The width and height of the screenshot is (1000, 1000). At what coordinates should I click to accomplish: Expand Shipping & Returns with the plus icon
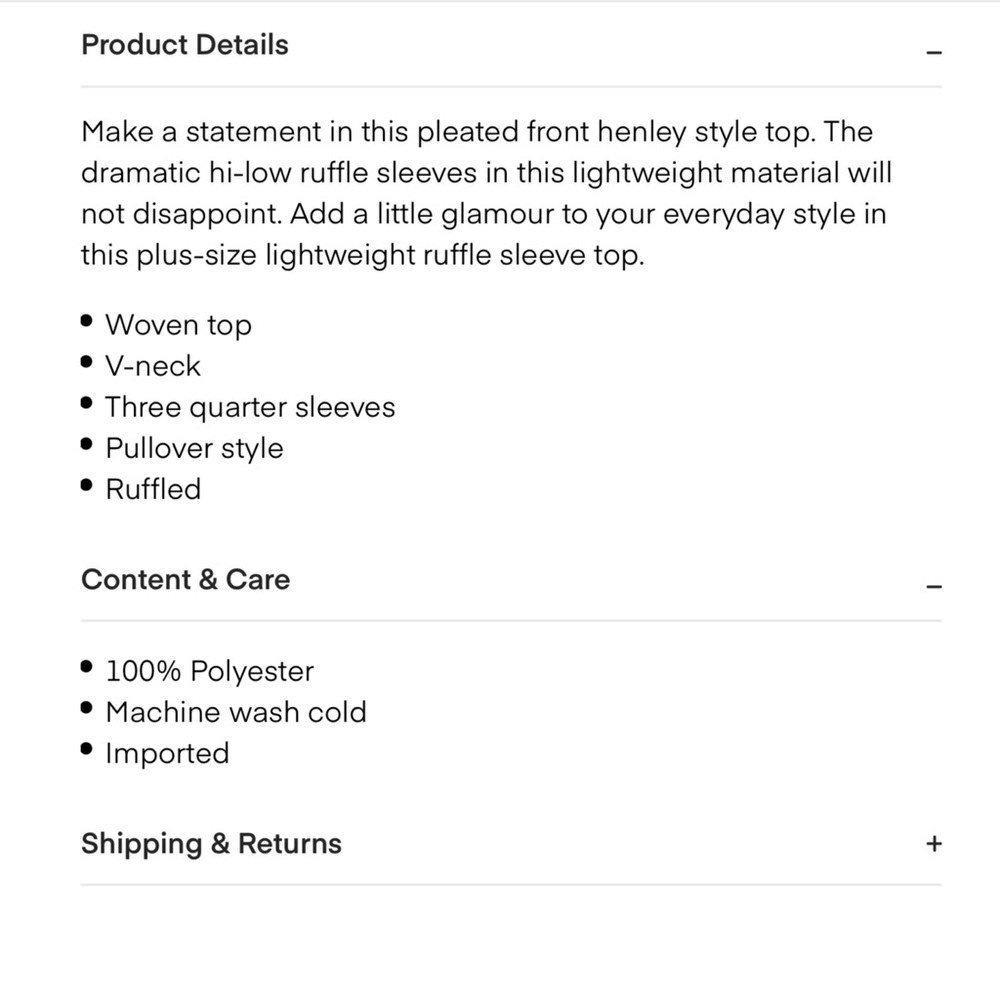[x=934, y=844]
